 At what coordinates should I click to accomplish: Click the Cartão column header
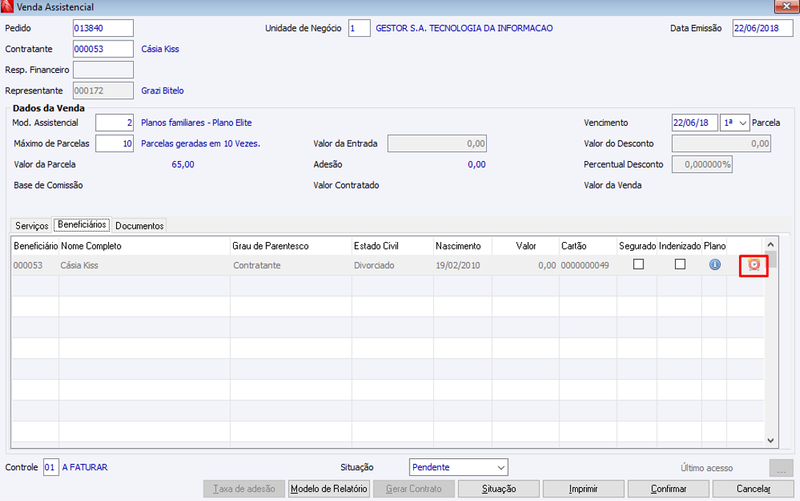588,246
